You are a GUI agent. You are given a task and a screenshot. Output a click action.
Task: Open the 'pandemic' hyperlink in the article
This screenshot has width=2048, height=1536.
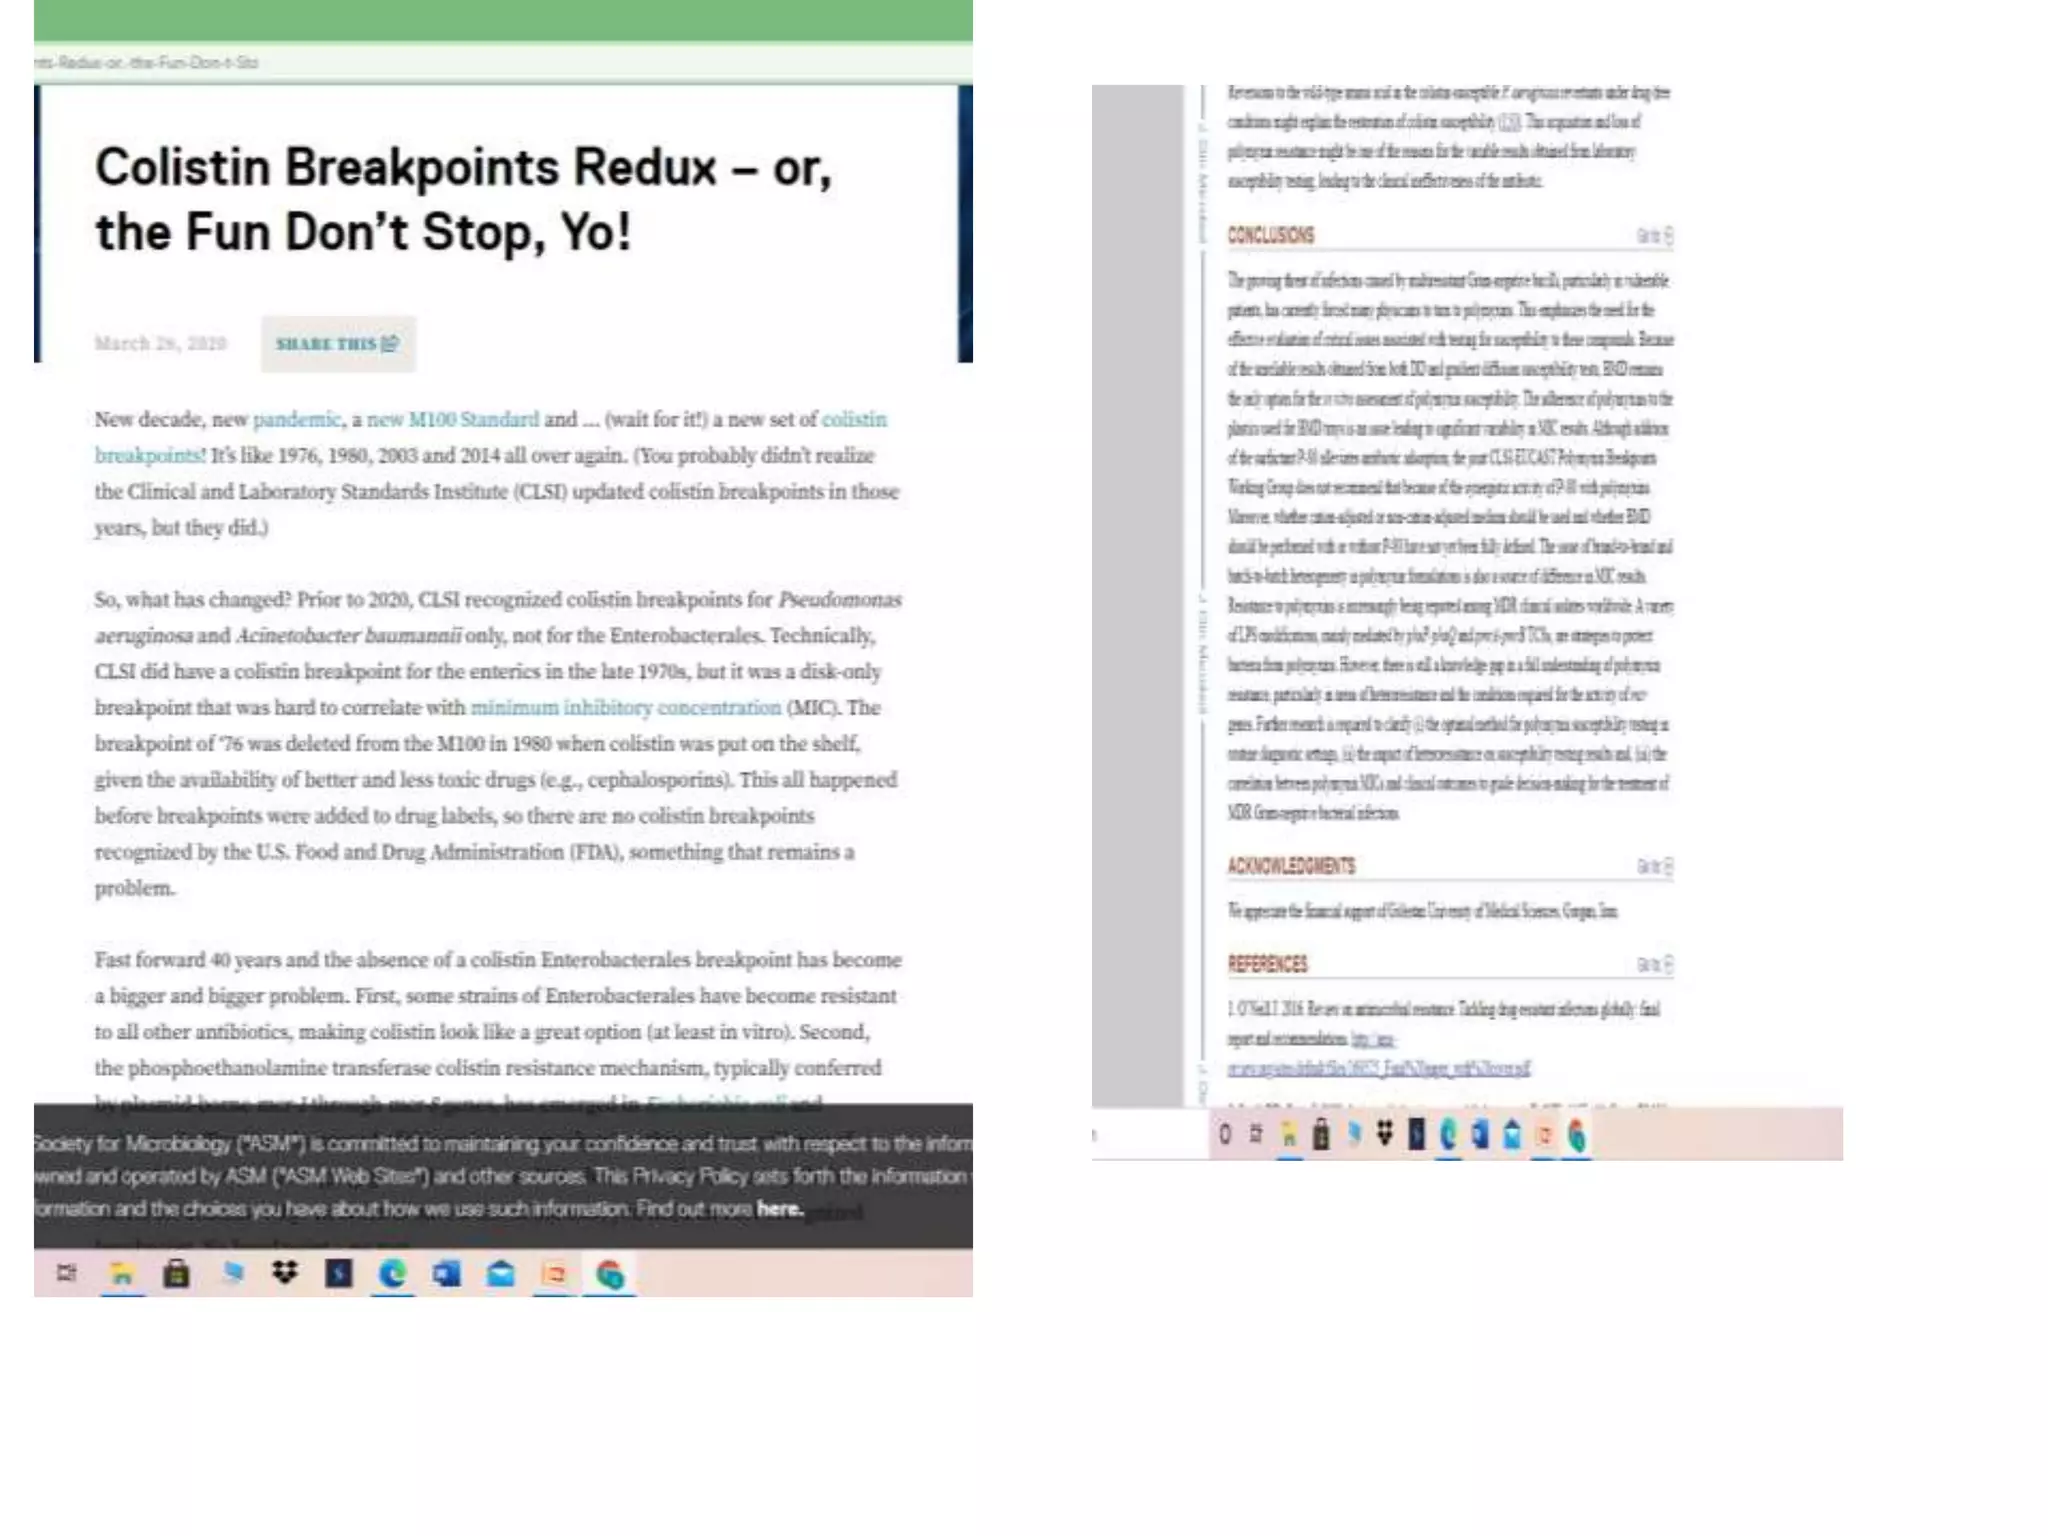(x=296, y=419)
